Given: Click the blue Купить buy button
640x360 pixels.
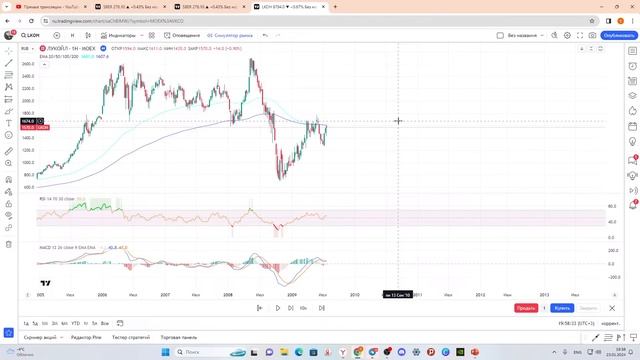Looking at the screenshot, I should 562,308.
